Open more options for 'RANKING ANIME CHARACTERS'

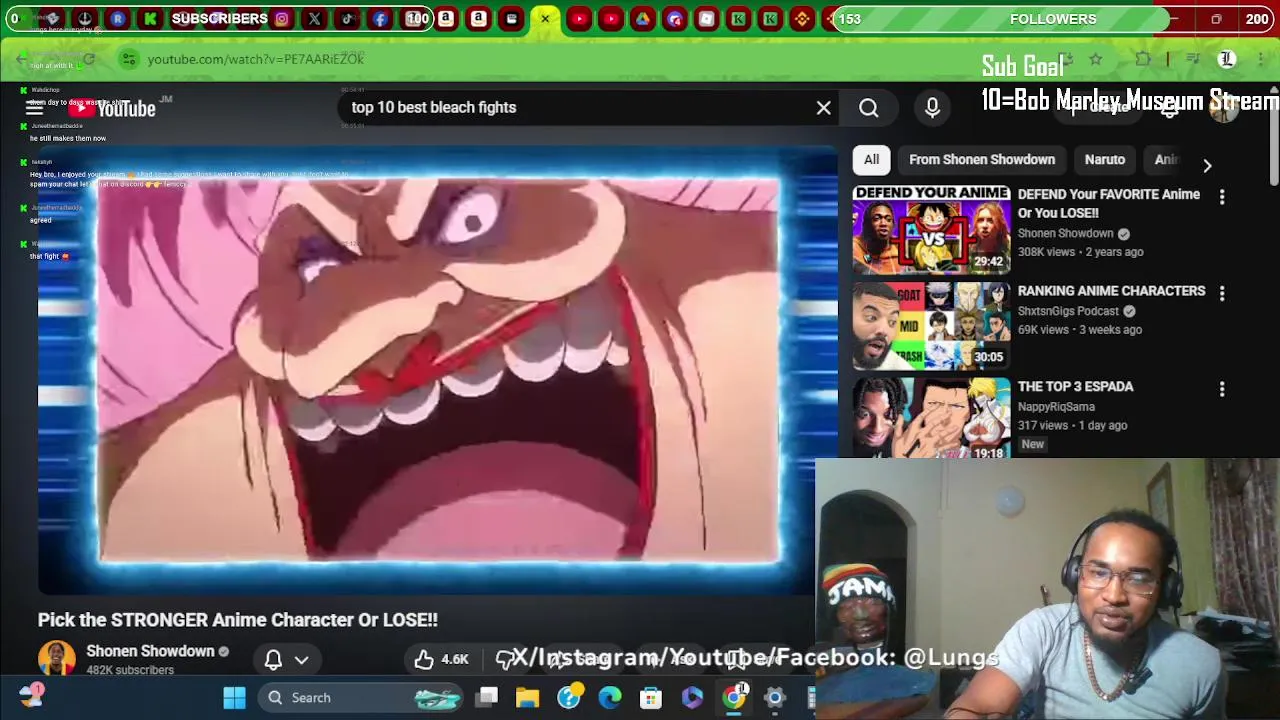click(1221, 294)
